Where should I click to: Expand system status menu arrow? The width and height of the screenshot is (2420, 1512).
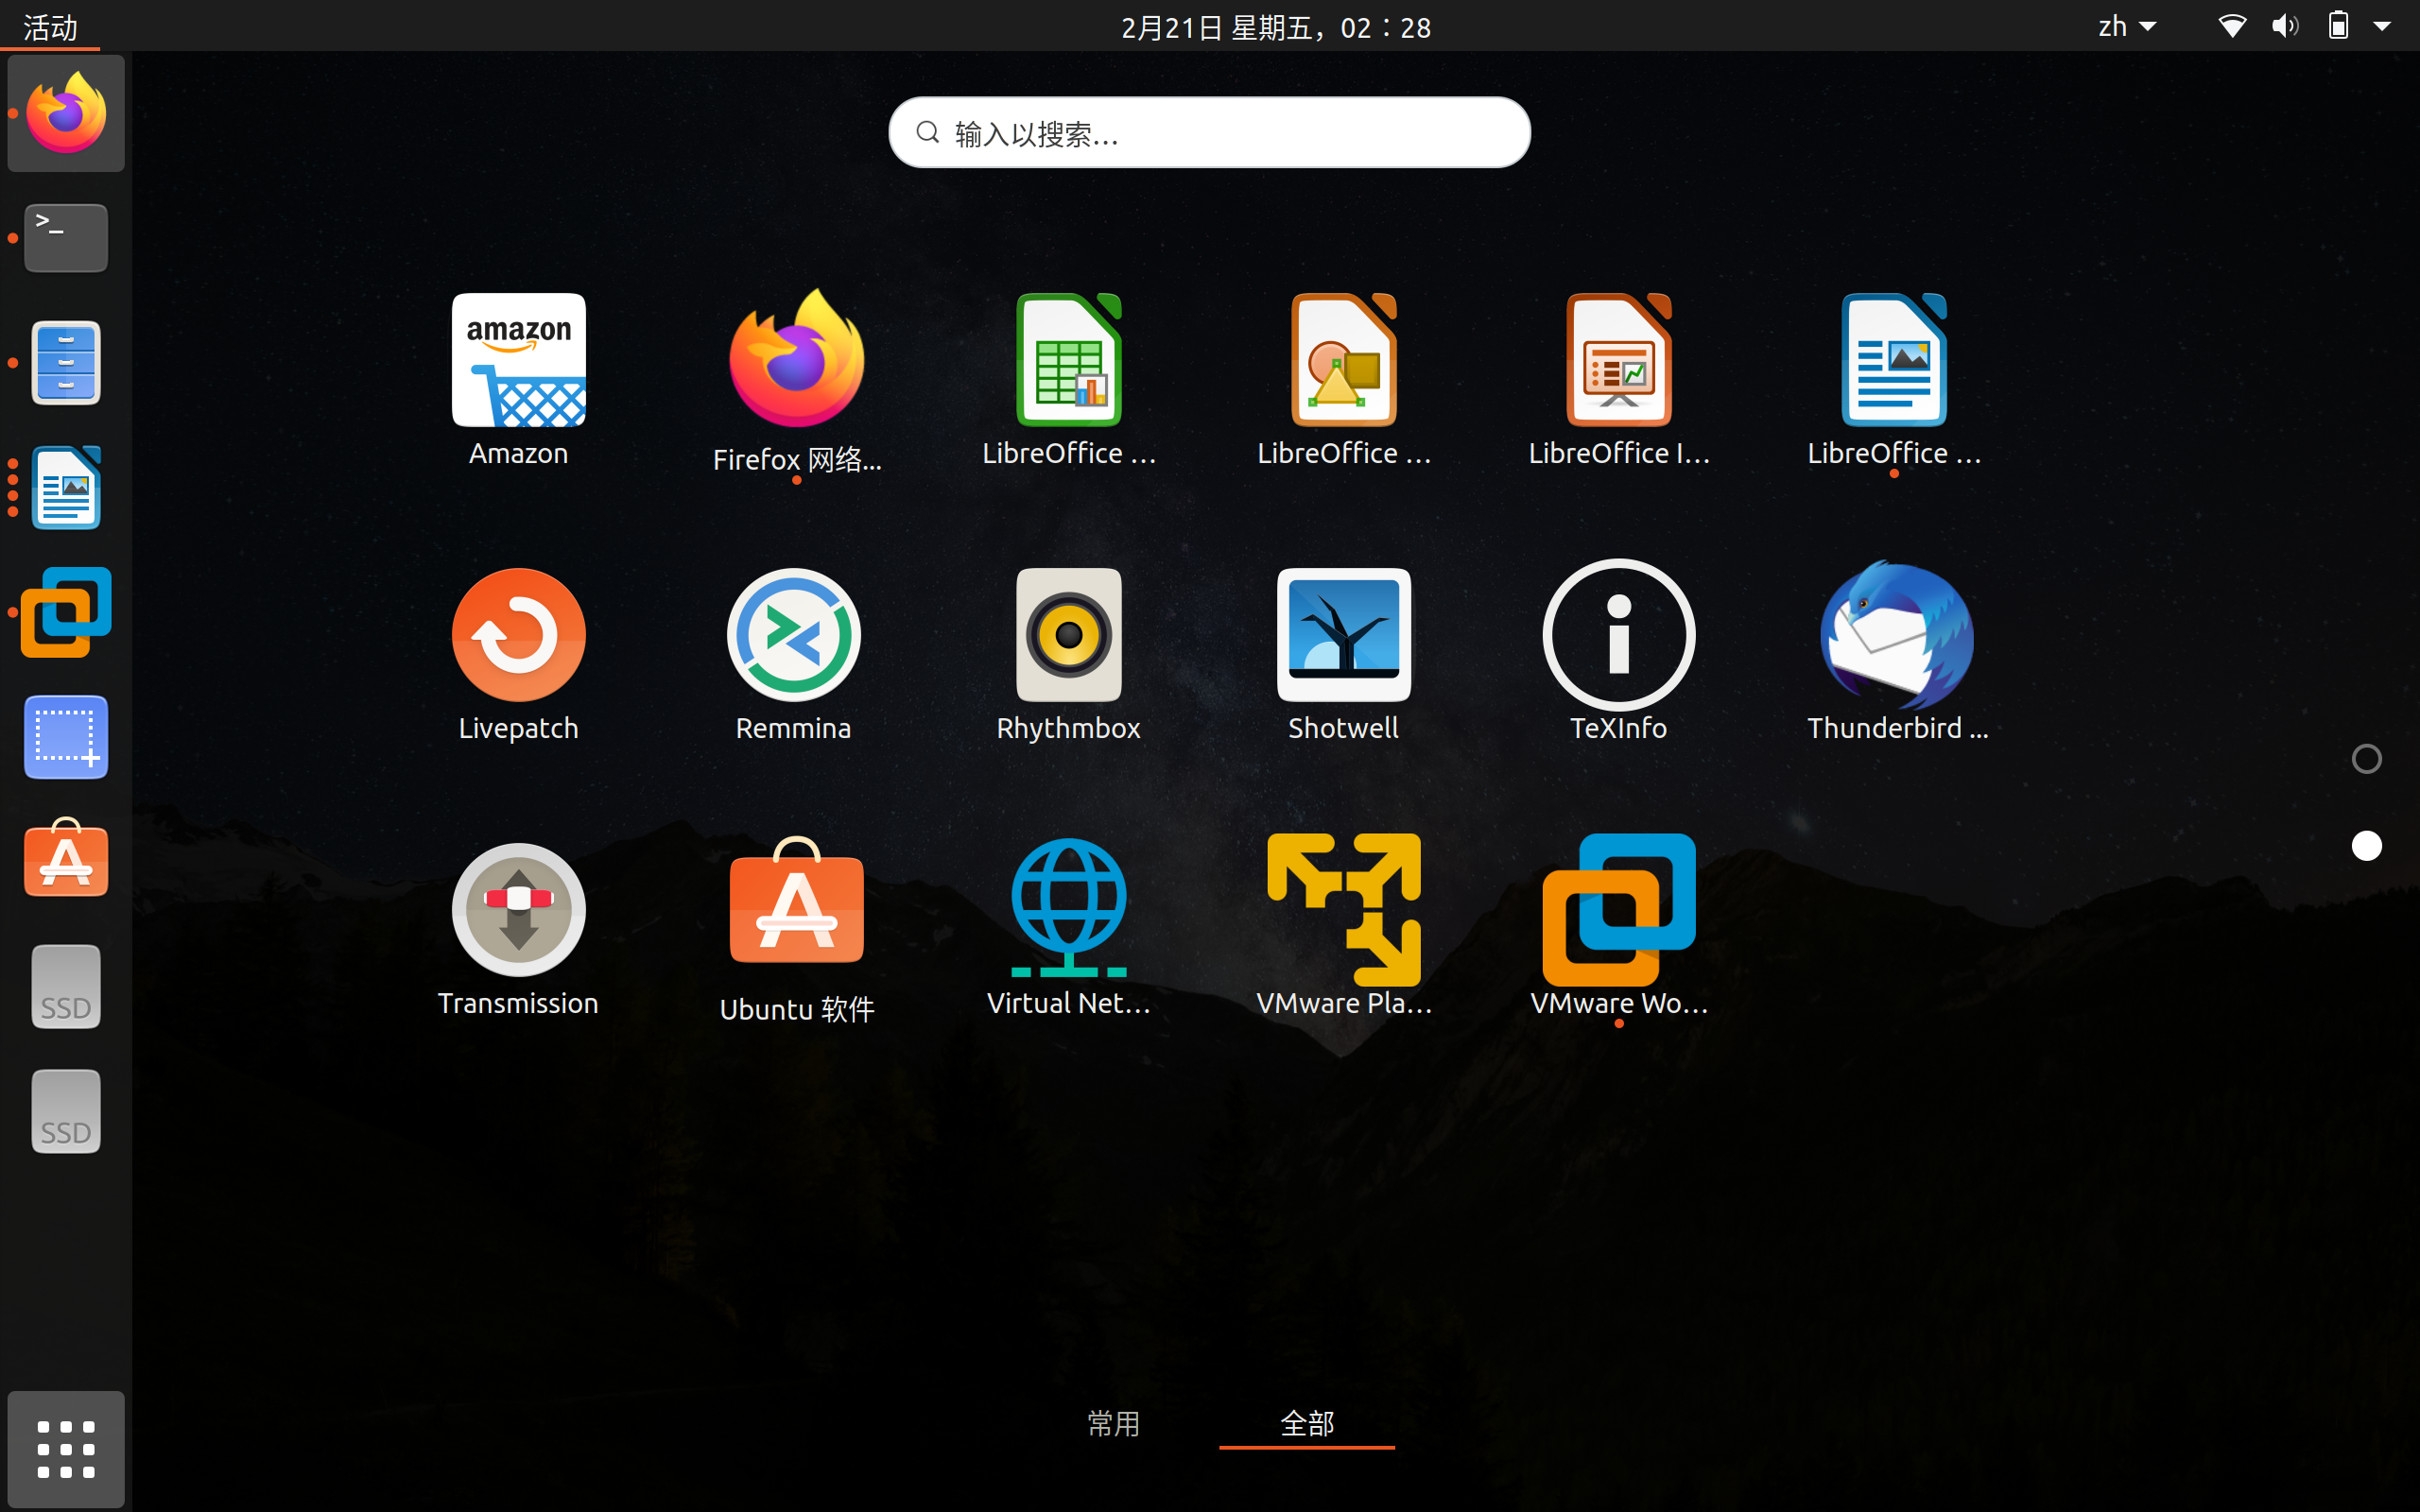click(2382, 27)
